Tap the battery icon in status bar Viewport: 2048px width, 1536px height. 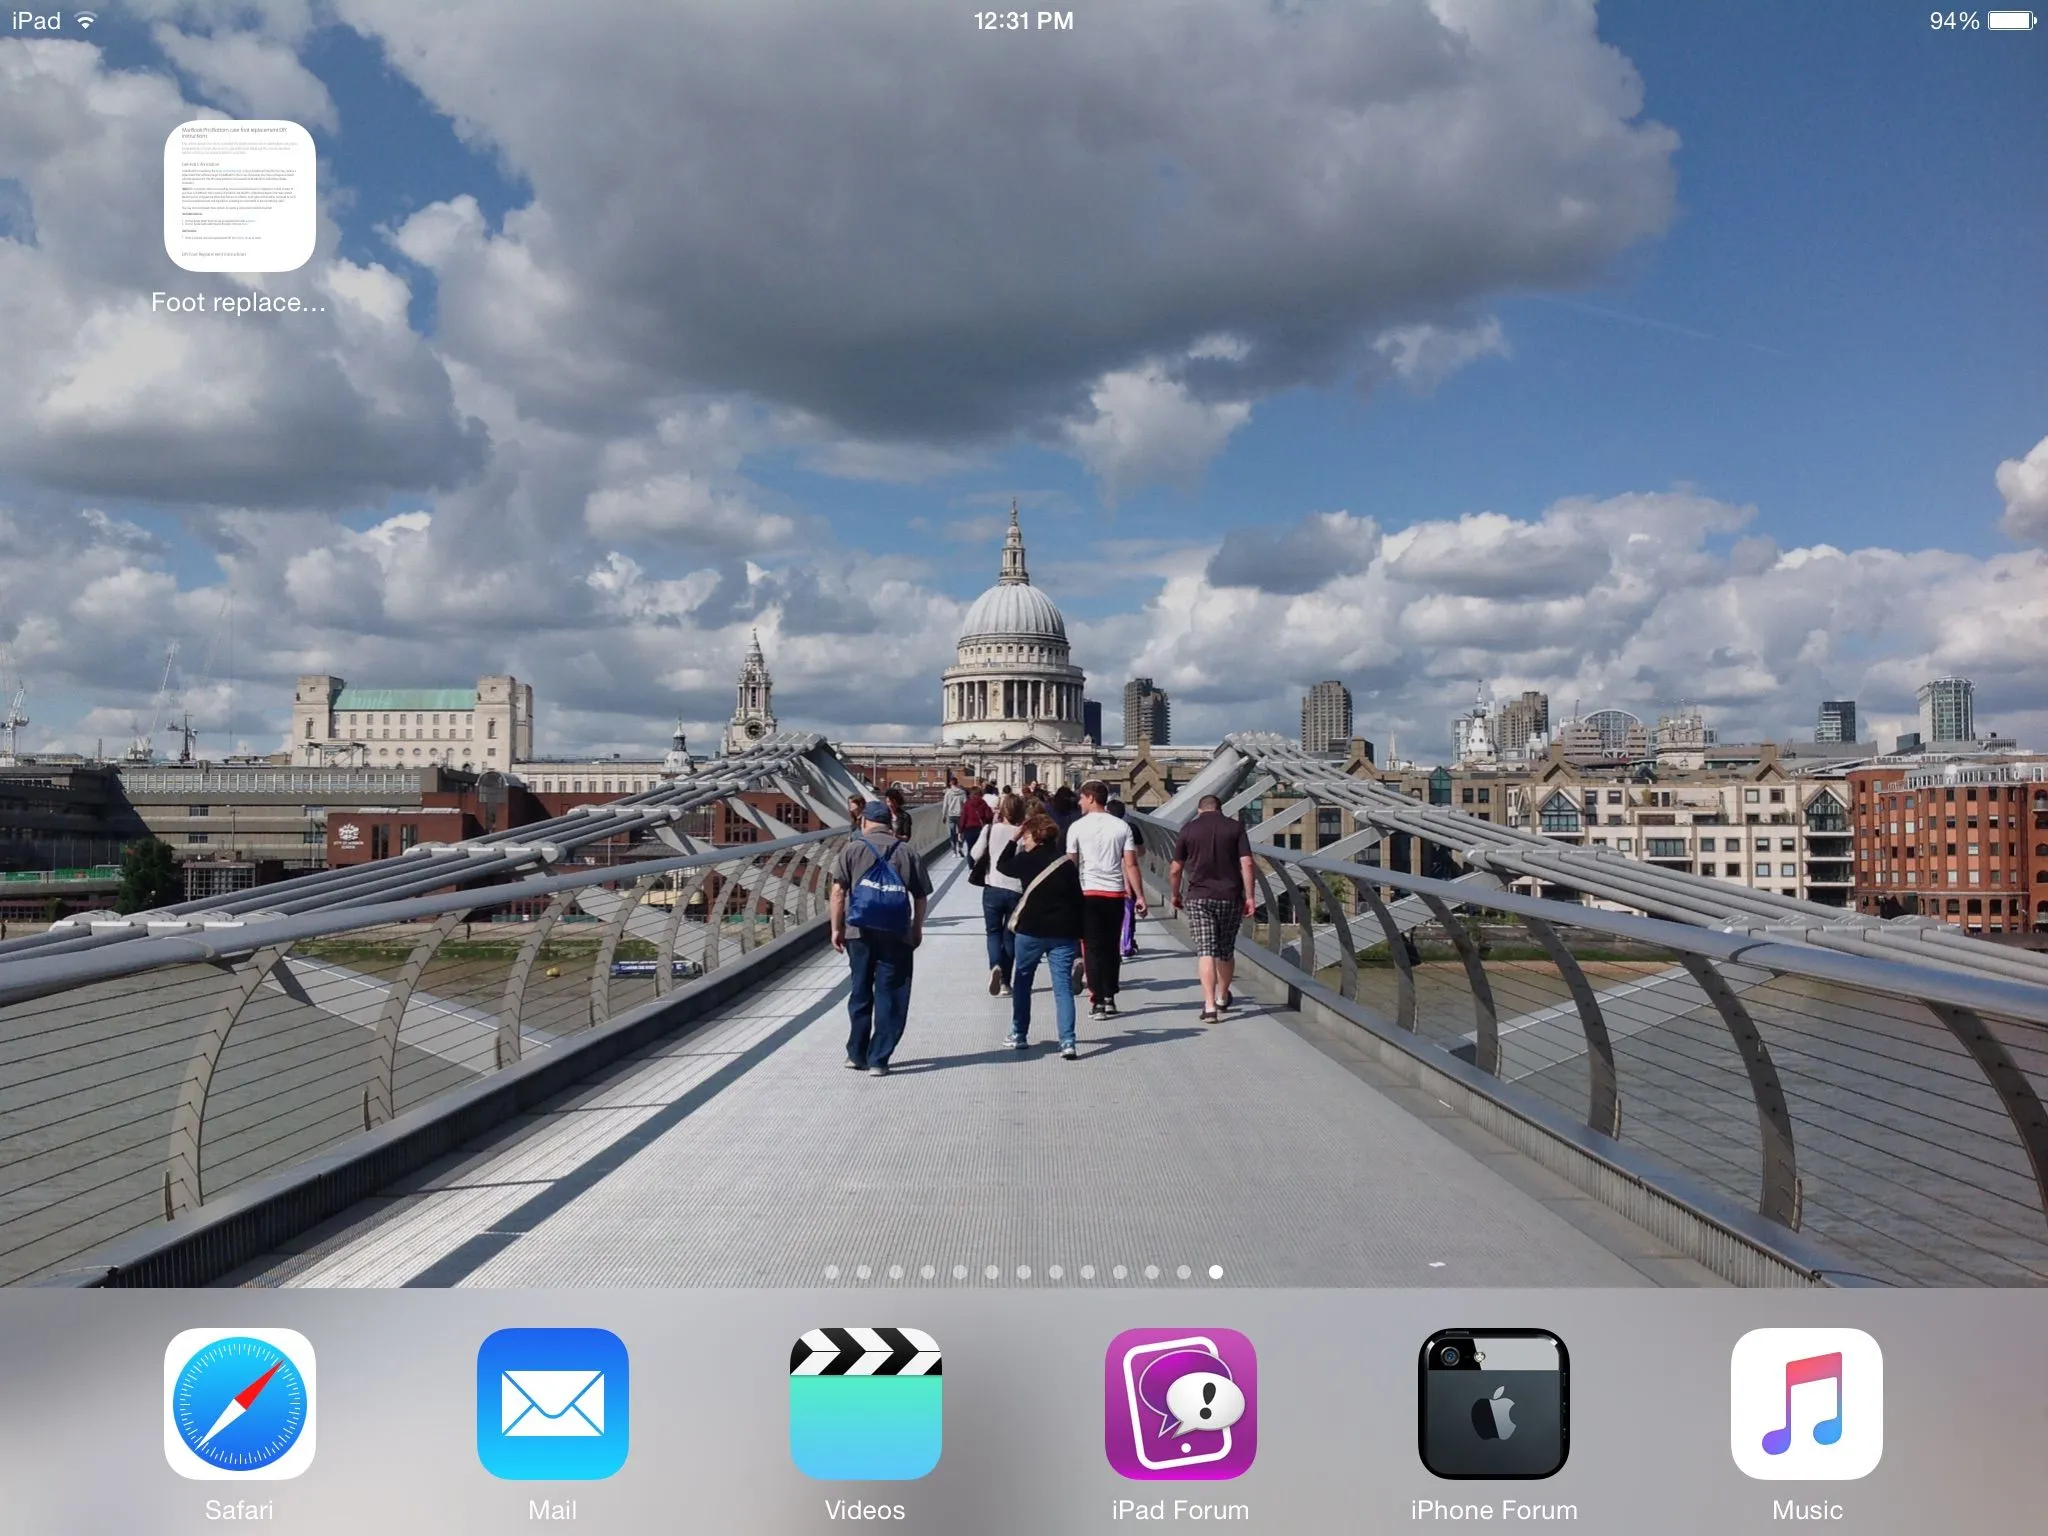coord(2011,21)
